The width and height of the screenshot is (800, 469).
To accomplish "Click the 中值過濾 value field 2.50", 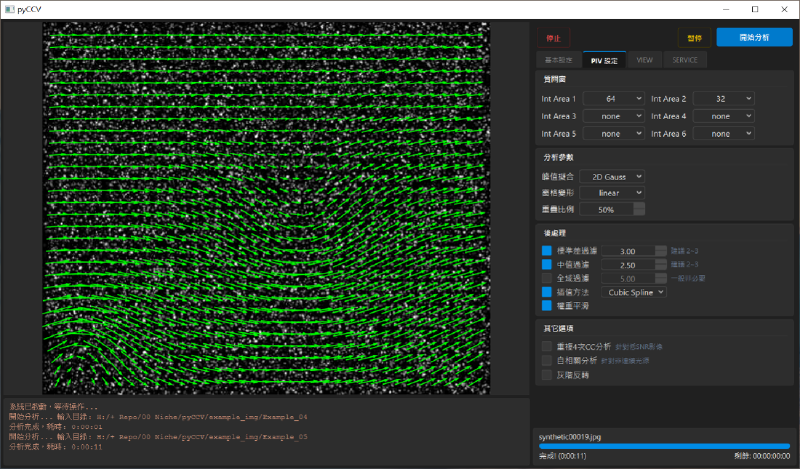I will pyautogui.click(x=634, y=265).
